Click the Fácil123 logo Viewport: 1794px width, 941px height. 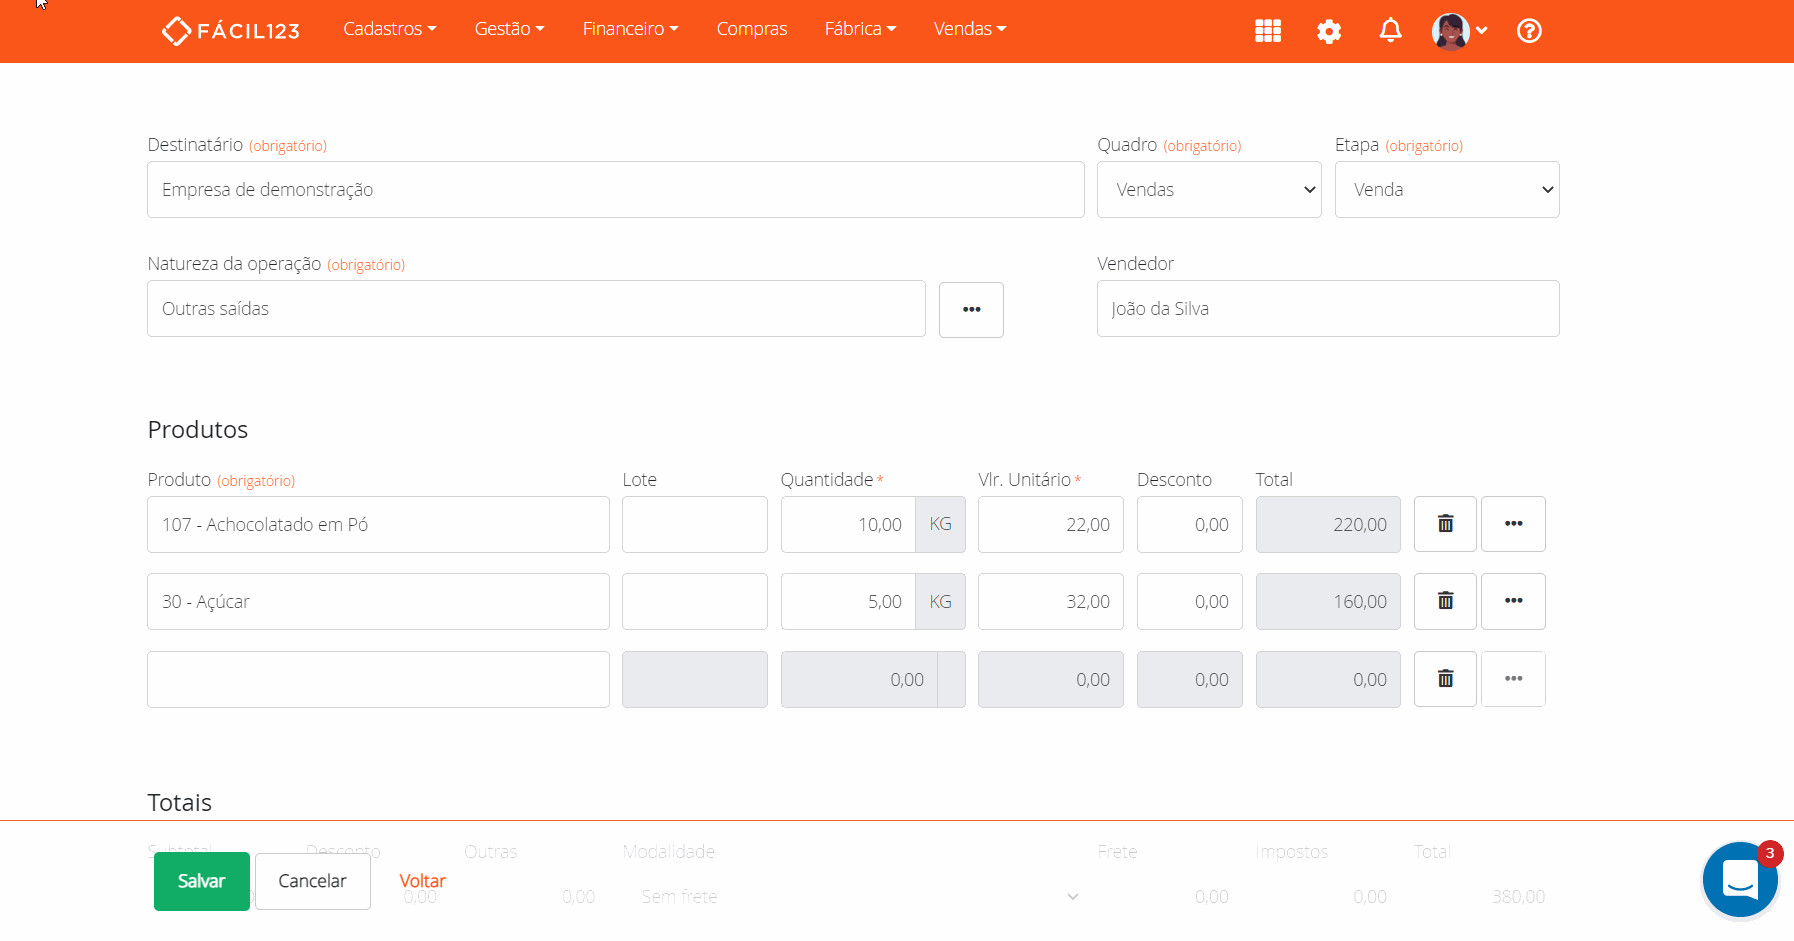point(231,31)
